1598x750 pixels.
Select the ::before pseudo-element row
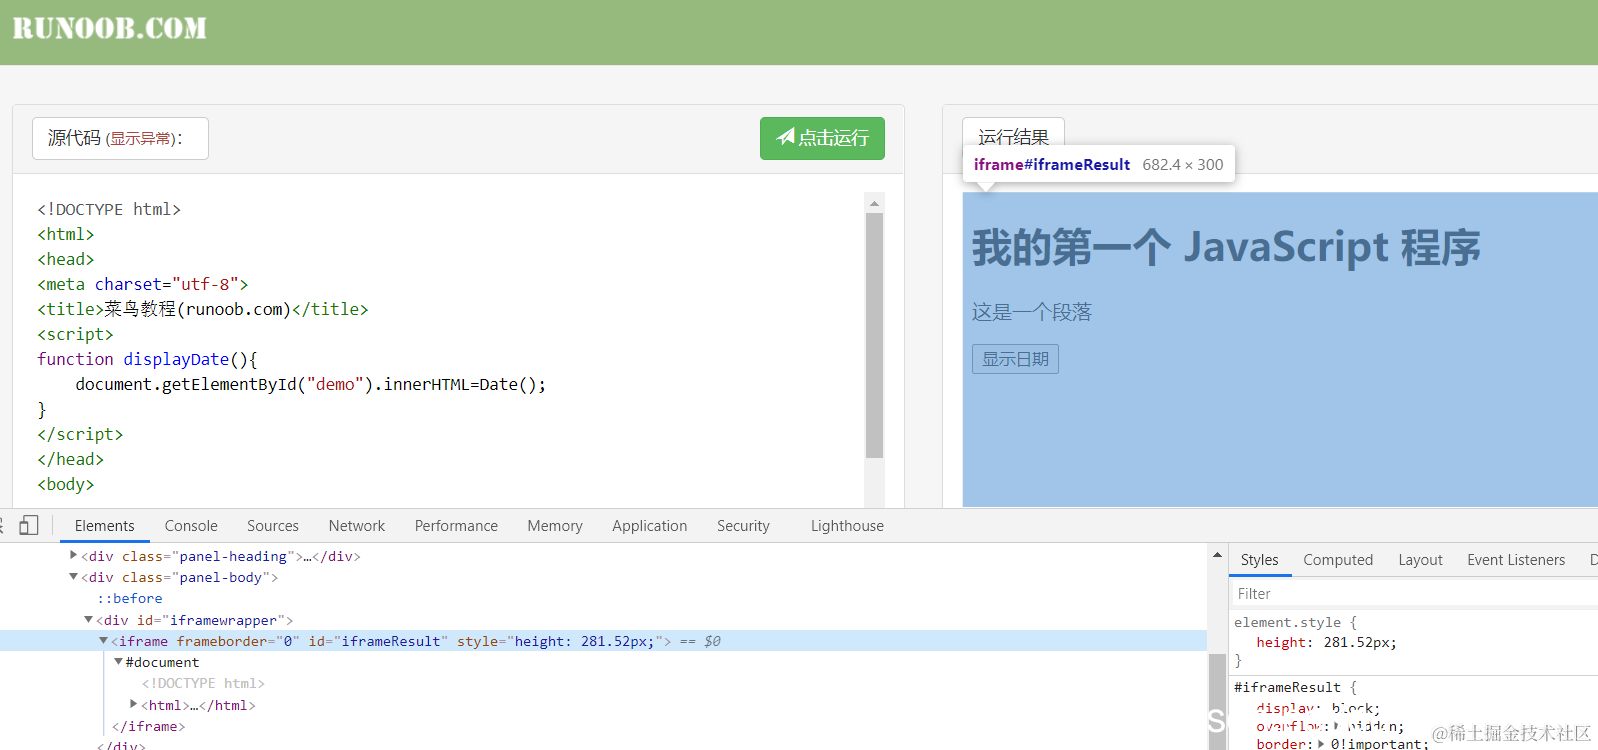(x=129, y=598)
